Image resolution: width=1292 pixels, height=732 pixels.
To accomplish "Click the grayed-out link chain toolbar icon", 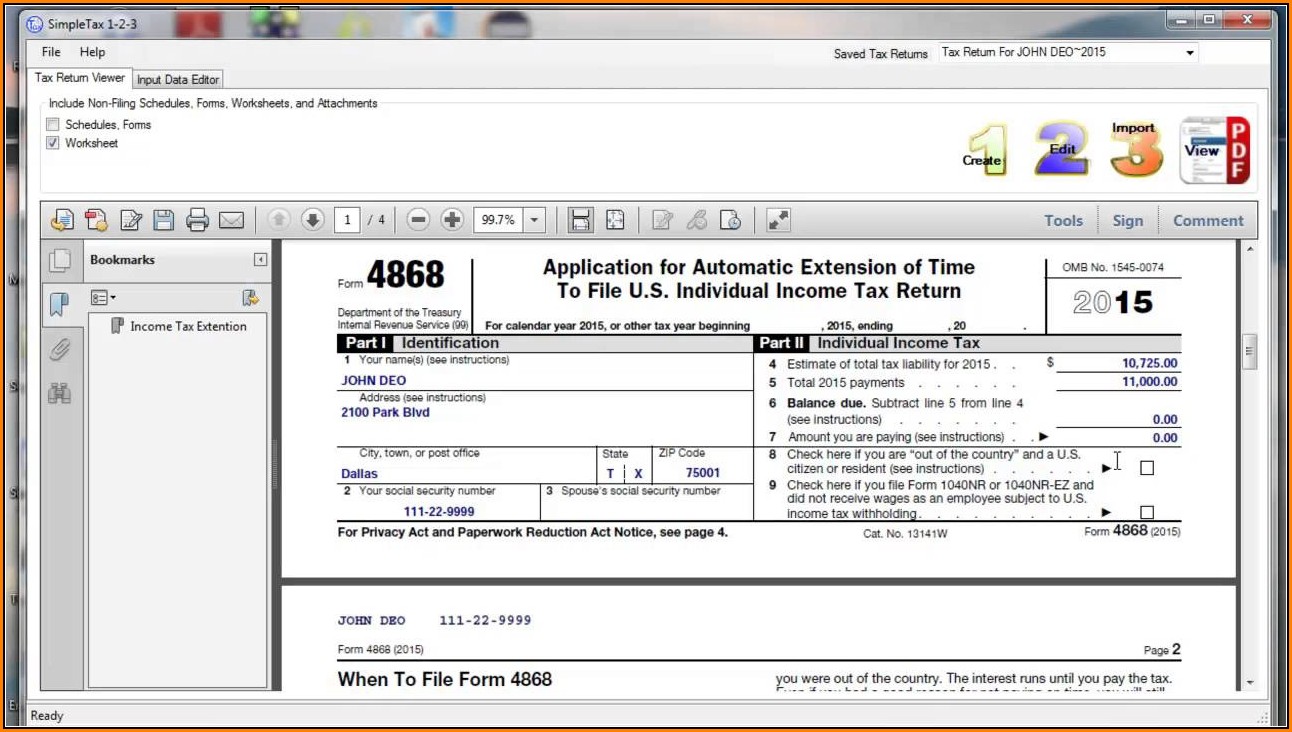I will [697, 220].
